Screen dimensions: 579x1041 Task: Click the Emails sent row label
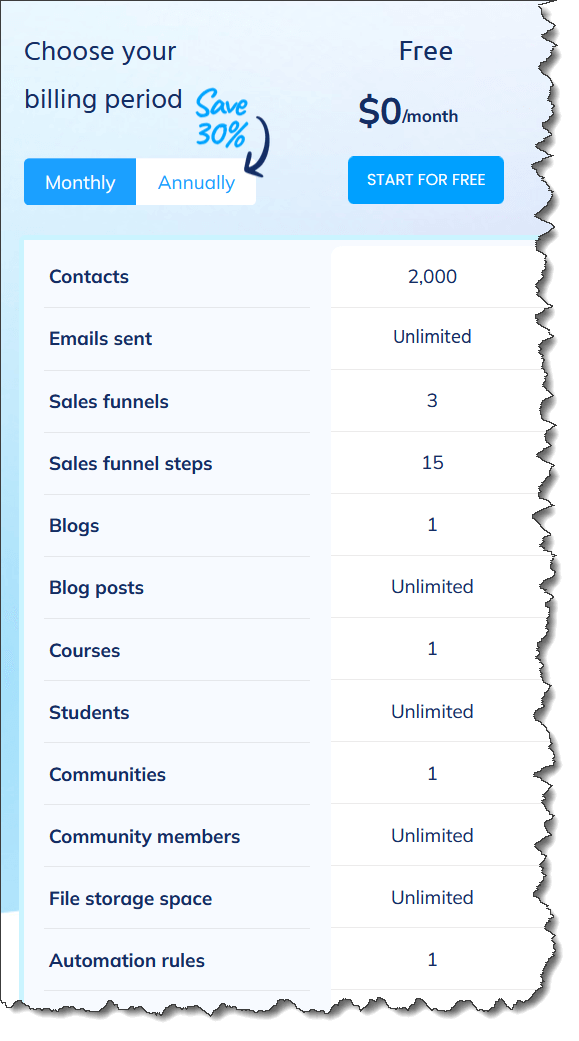point(100,339)
